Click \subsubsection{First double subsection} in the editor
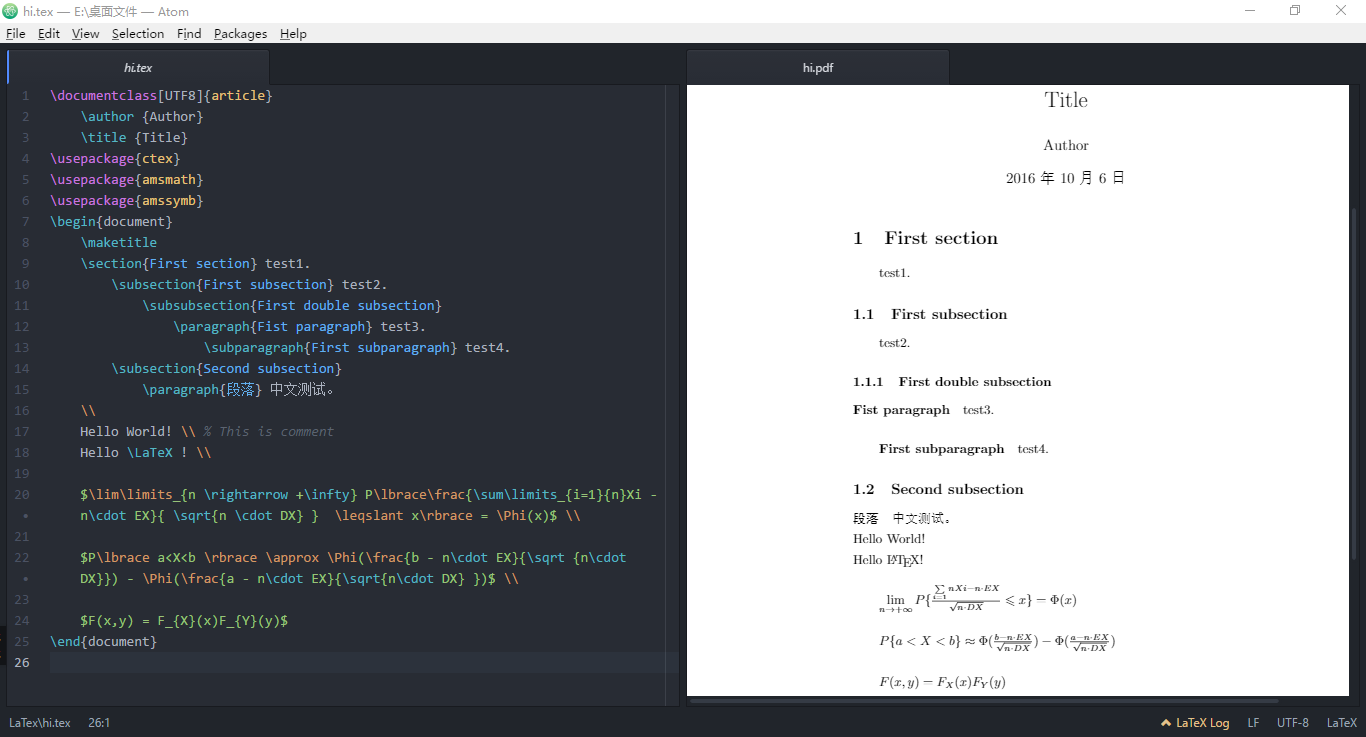 [x=292, y=306]
